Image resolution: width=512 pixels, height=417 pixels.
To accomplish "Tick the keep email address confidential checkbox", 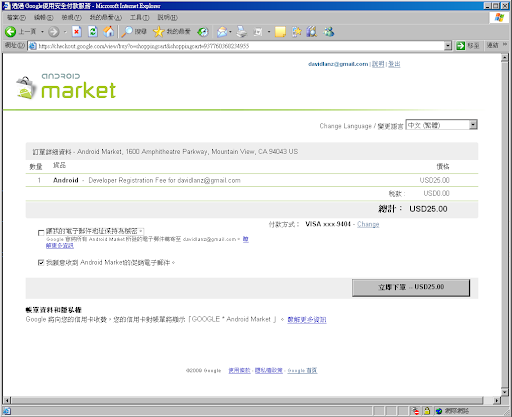I will (41, 232).
